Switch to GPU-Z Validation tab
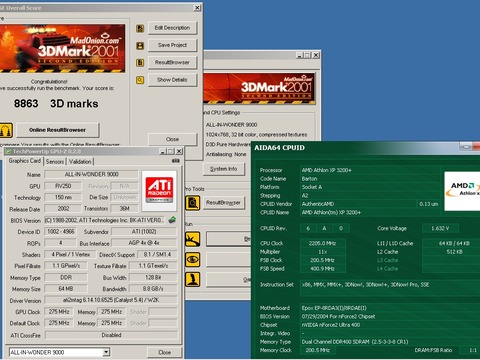 click(80, 162)
